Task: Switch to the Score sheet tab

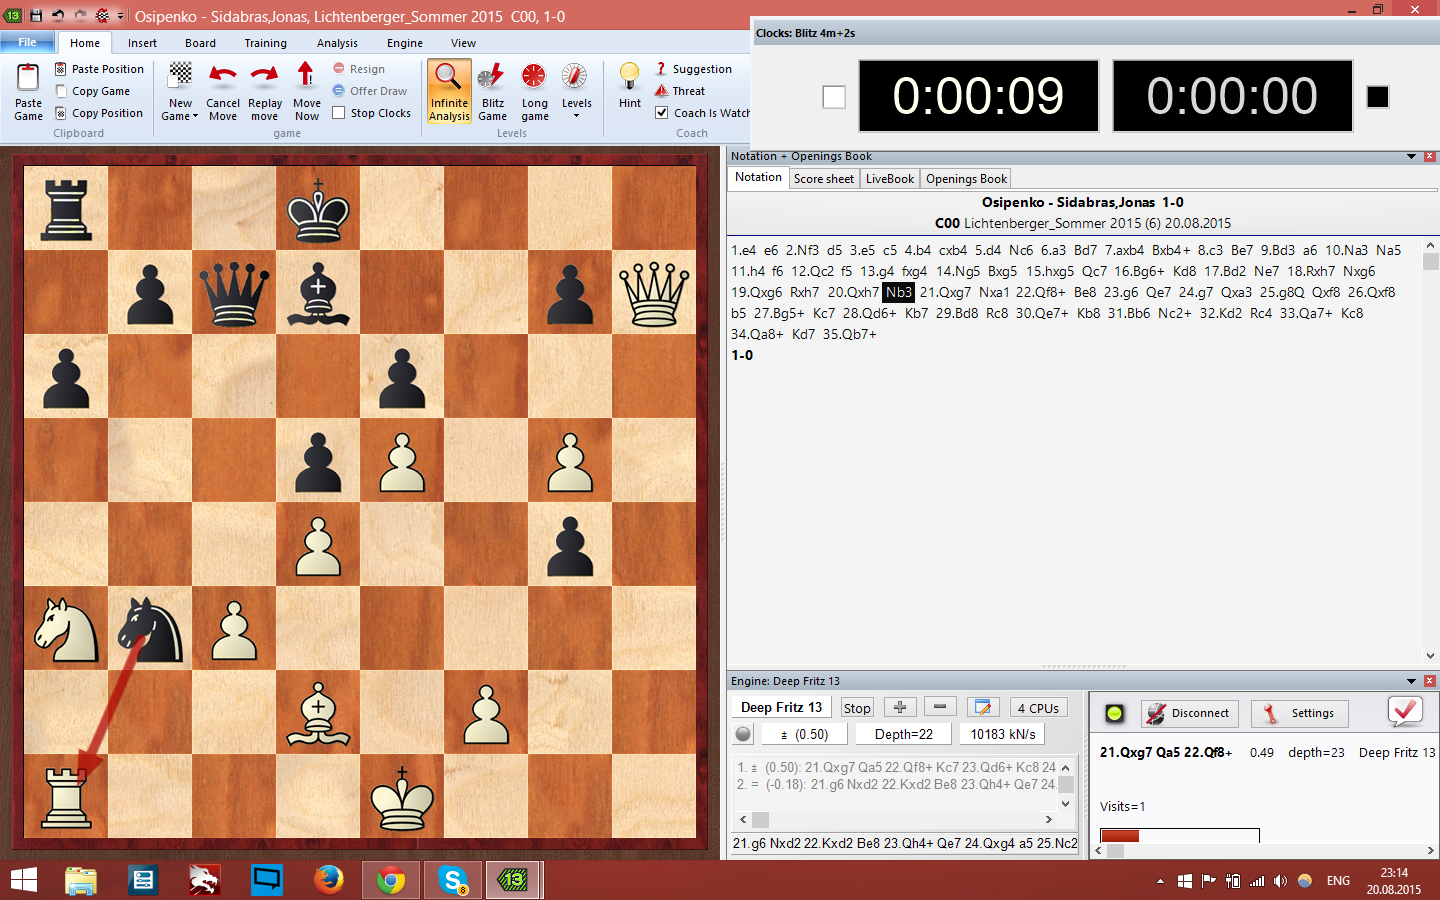Action: pyautogui.click(x=823, y=179)
